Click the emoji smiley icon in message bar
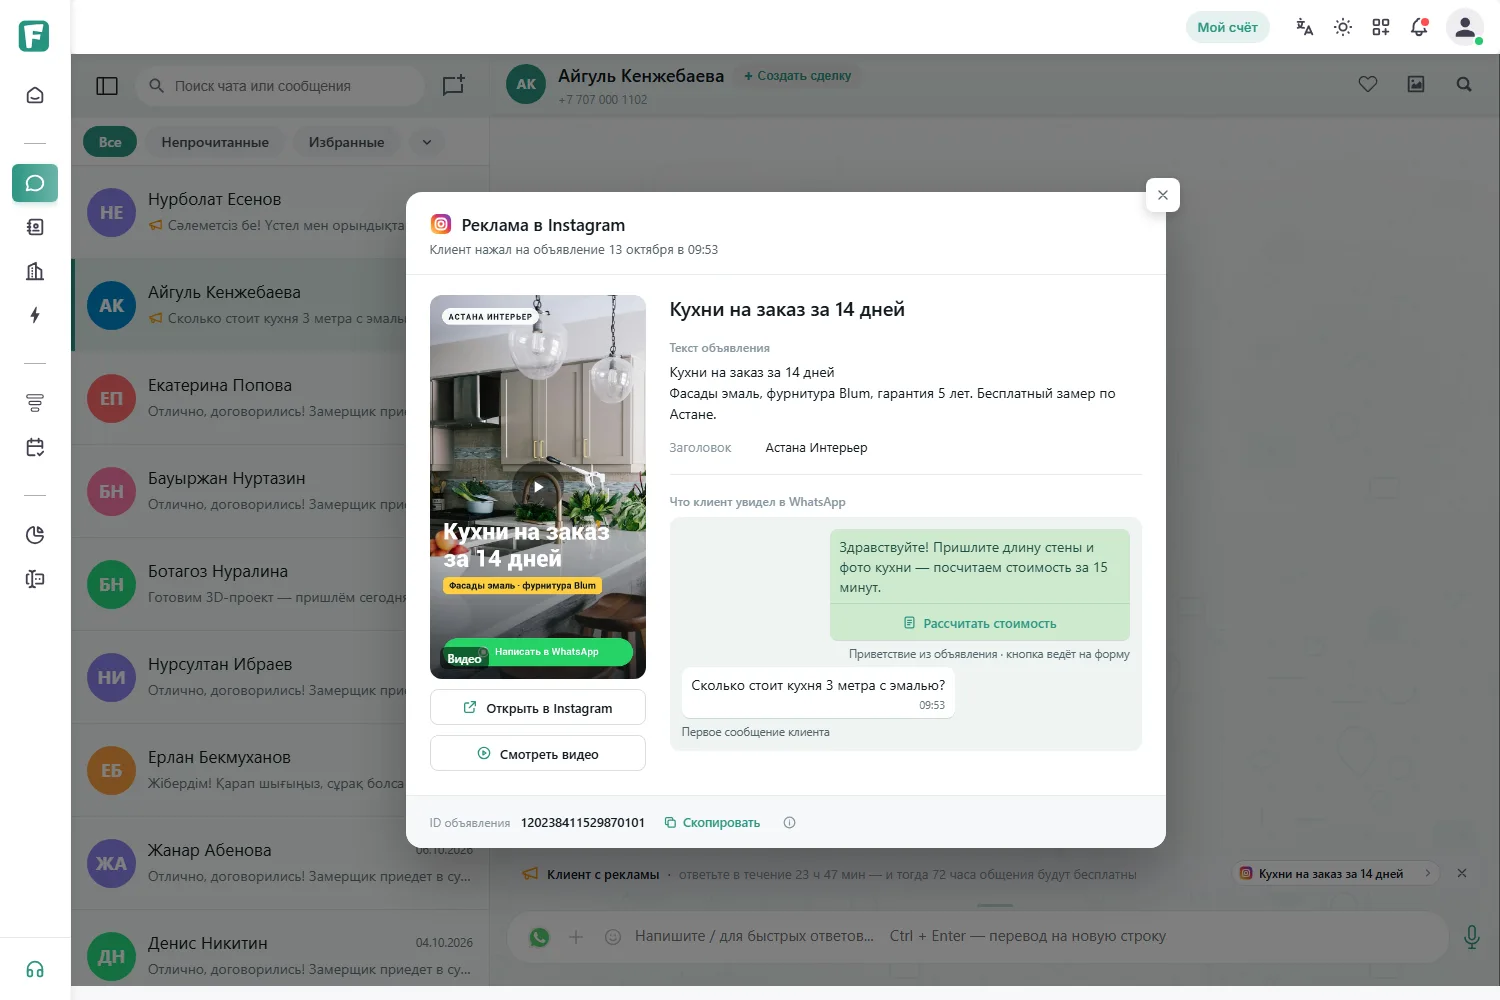Image resolution: width=1500 pixels, height=1000 pixels. pyautogui.click(x=613, y=937)
